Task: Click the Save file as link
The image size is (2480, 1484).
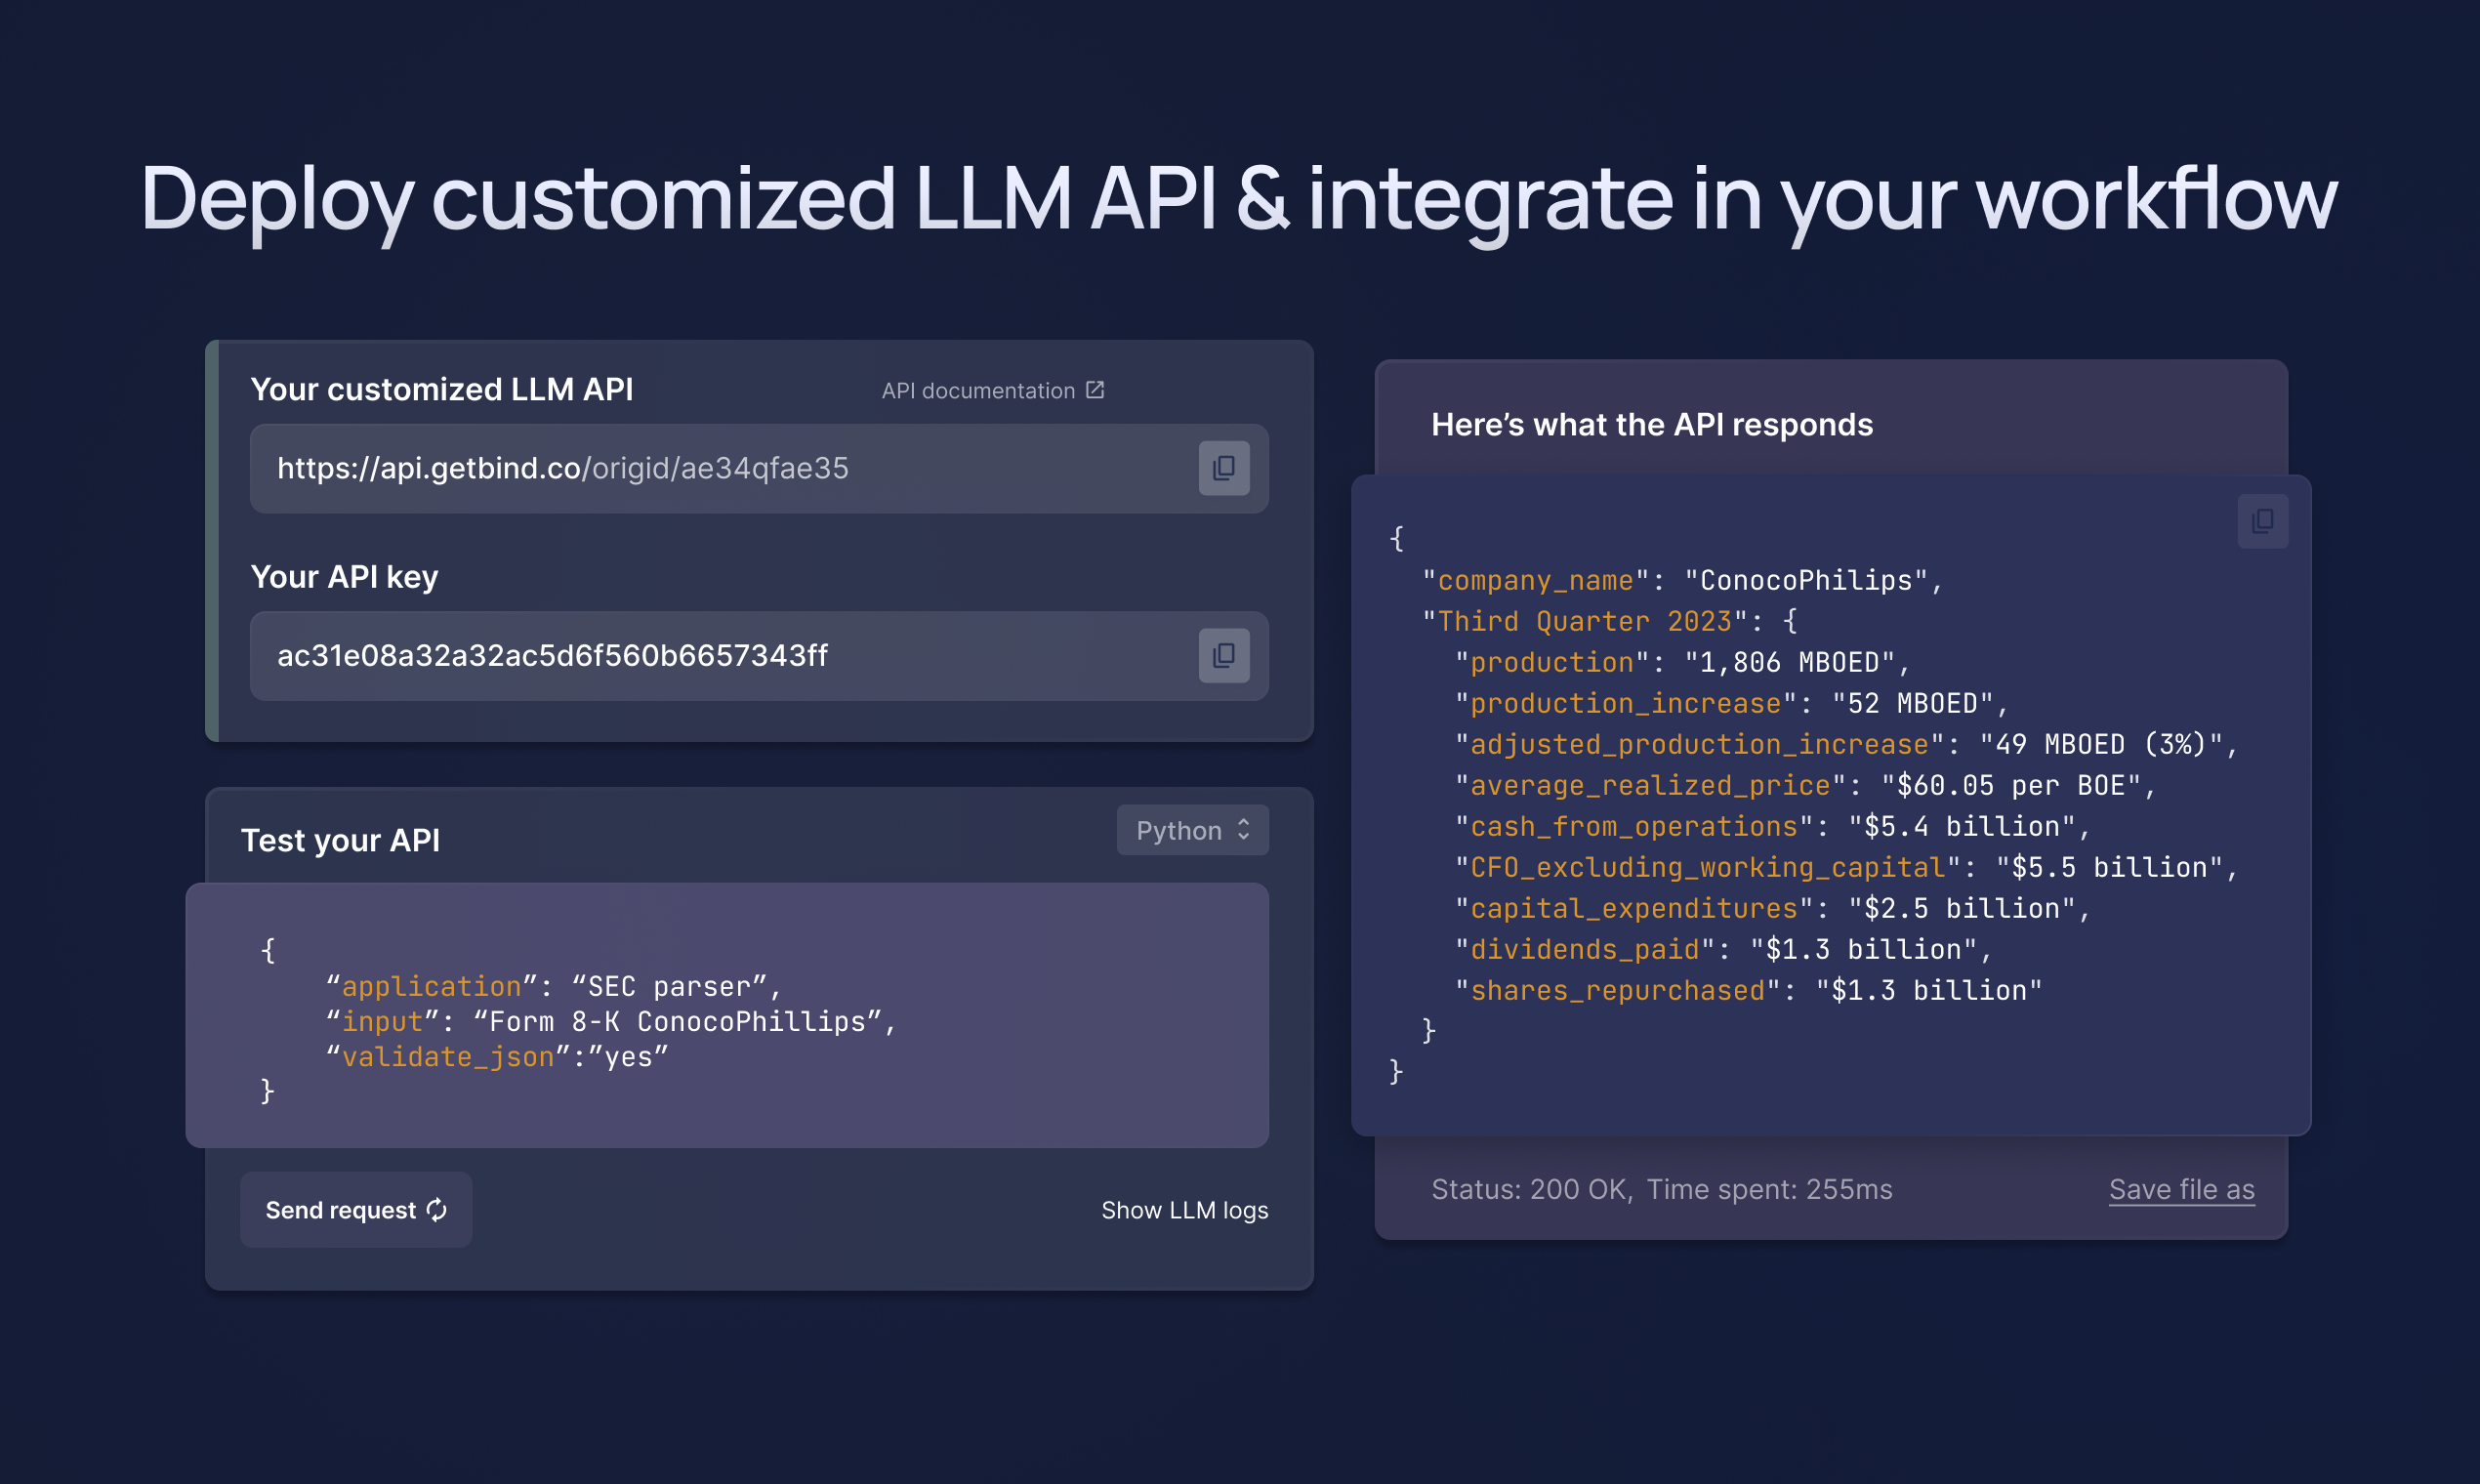Action: pyautogui.click(x=2181, y=1189)
